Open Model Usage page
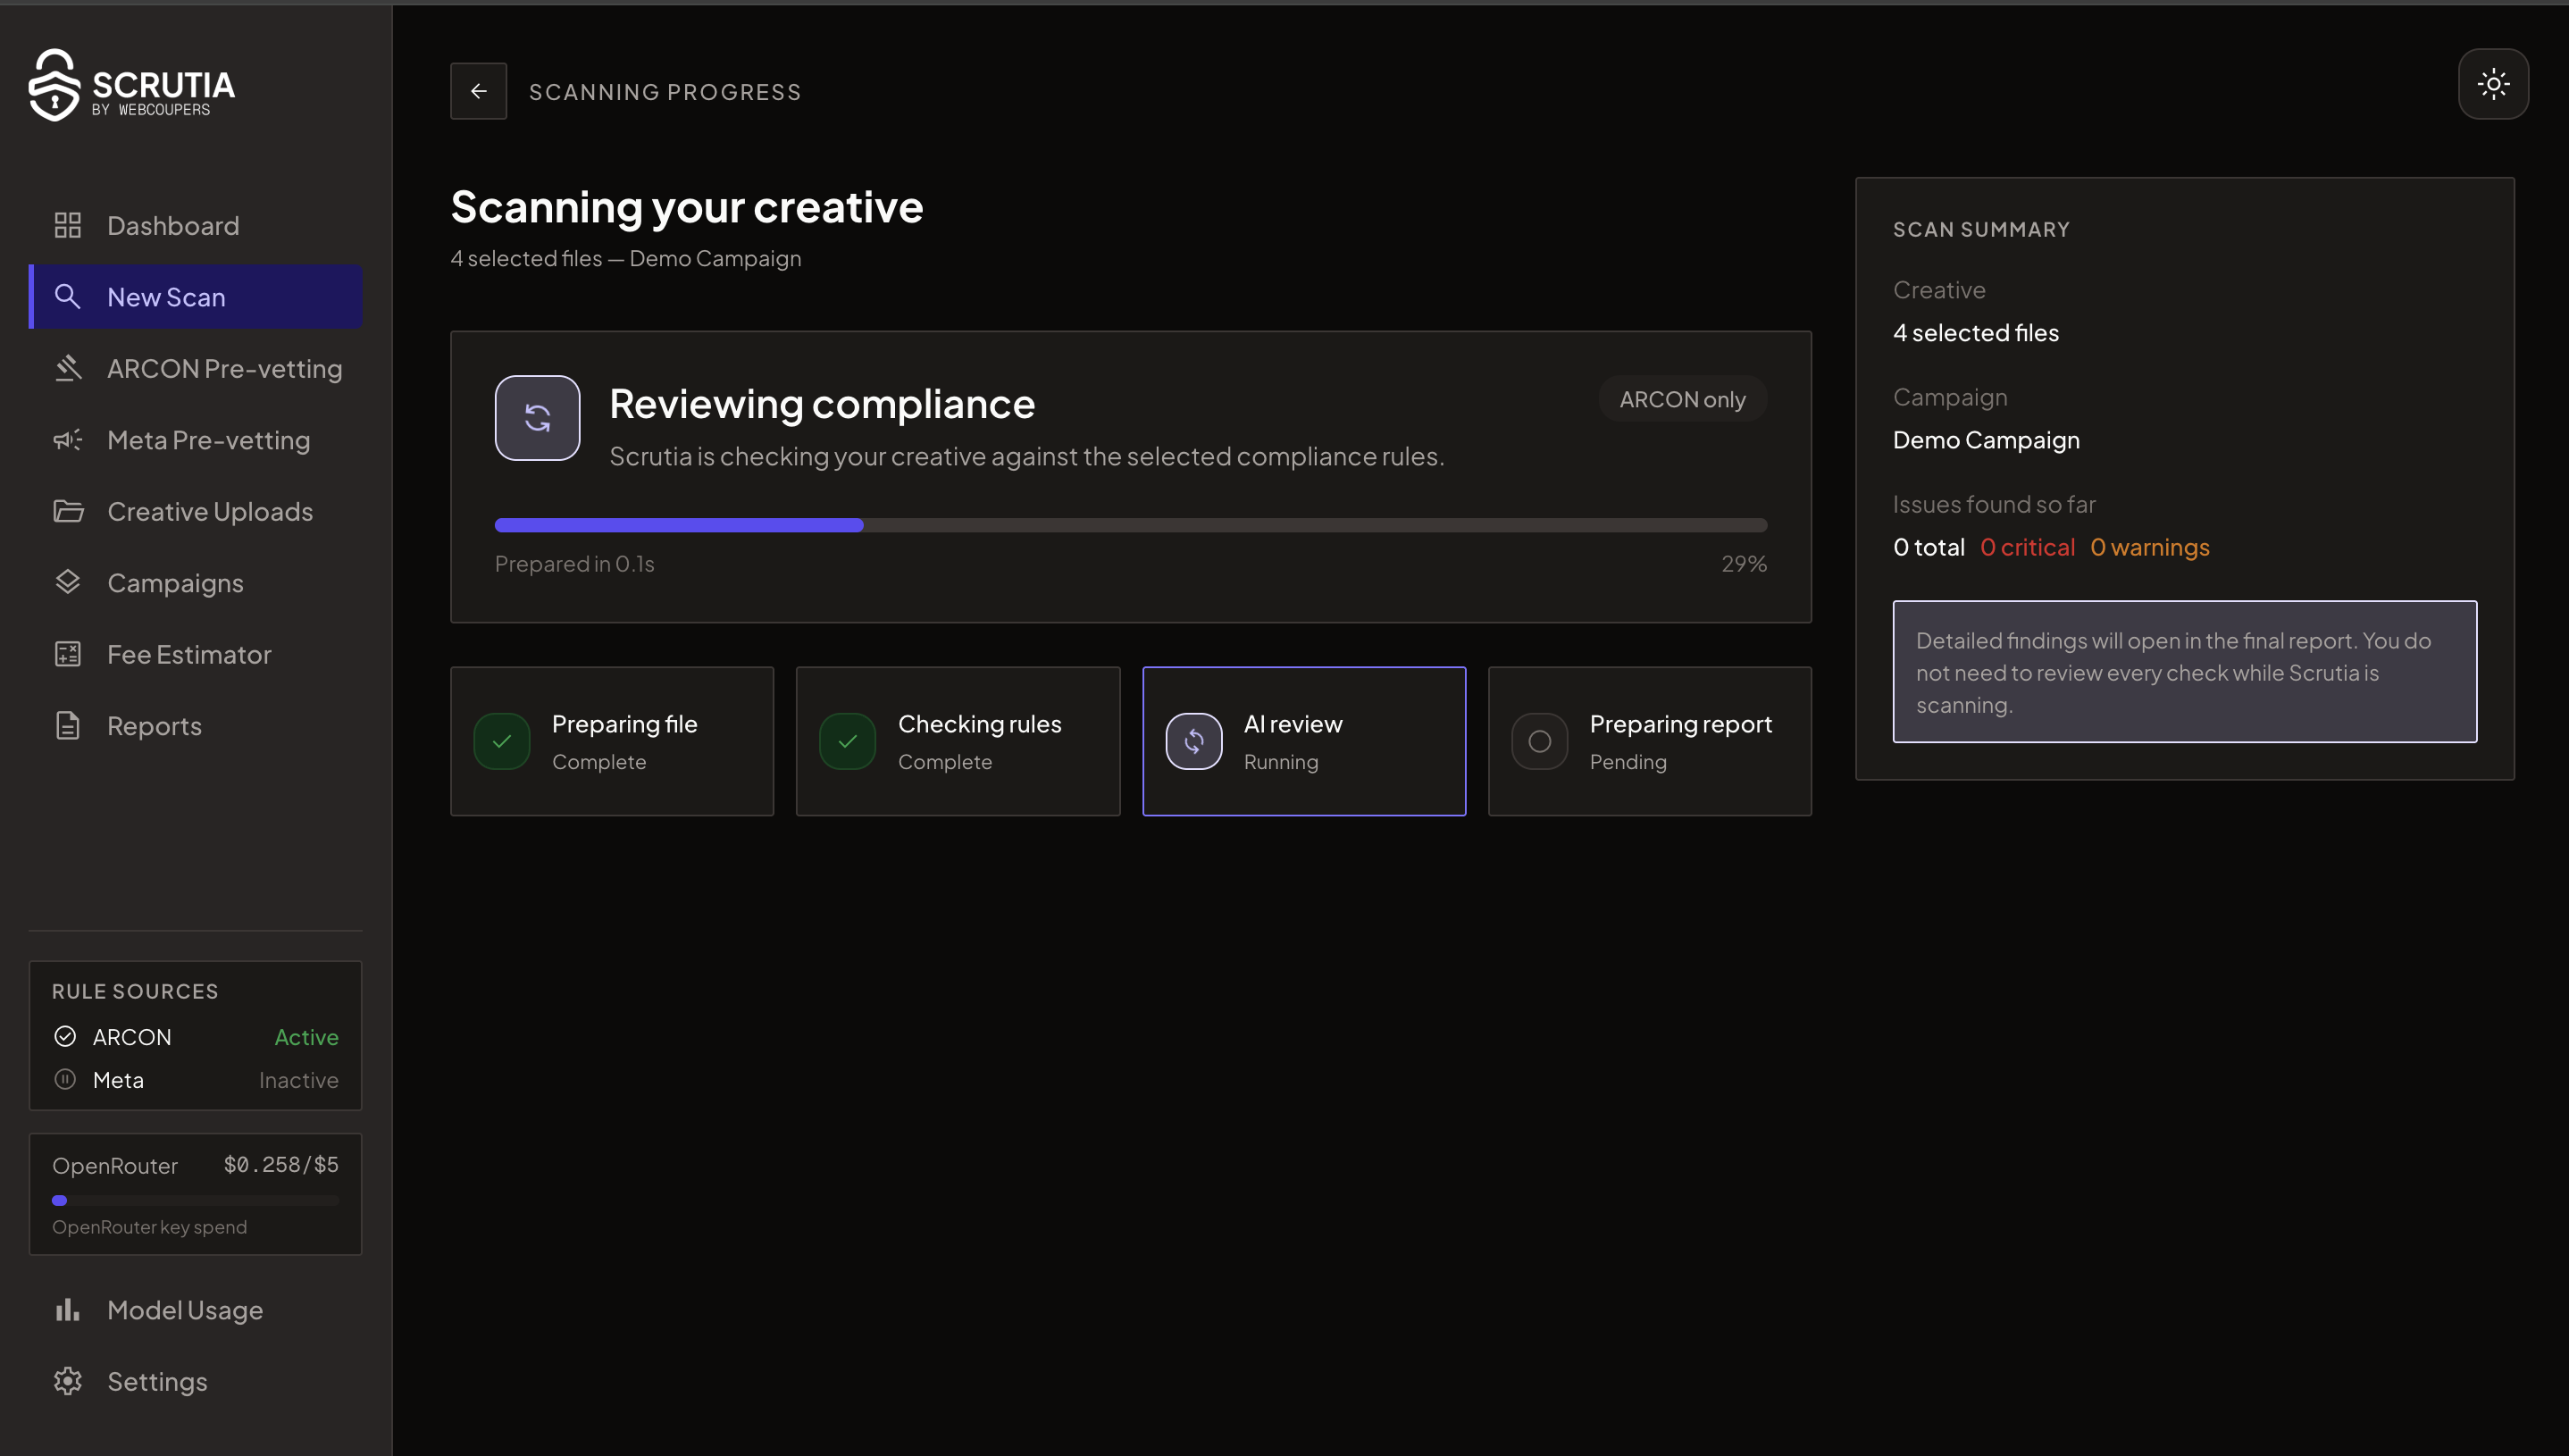The width and height of the screenshot is (2569, 1456). point(195,1309)
